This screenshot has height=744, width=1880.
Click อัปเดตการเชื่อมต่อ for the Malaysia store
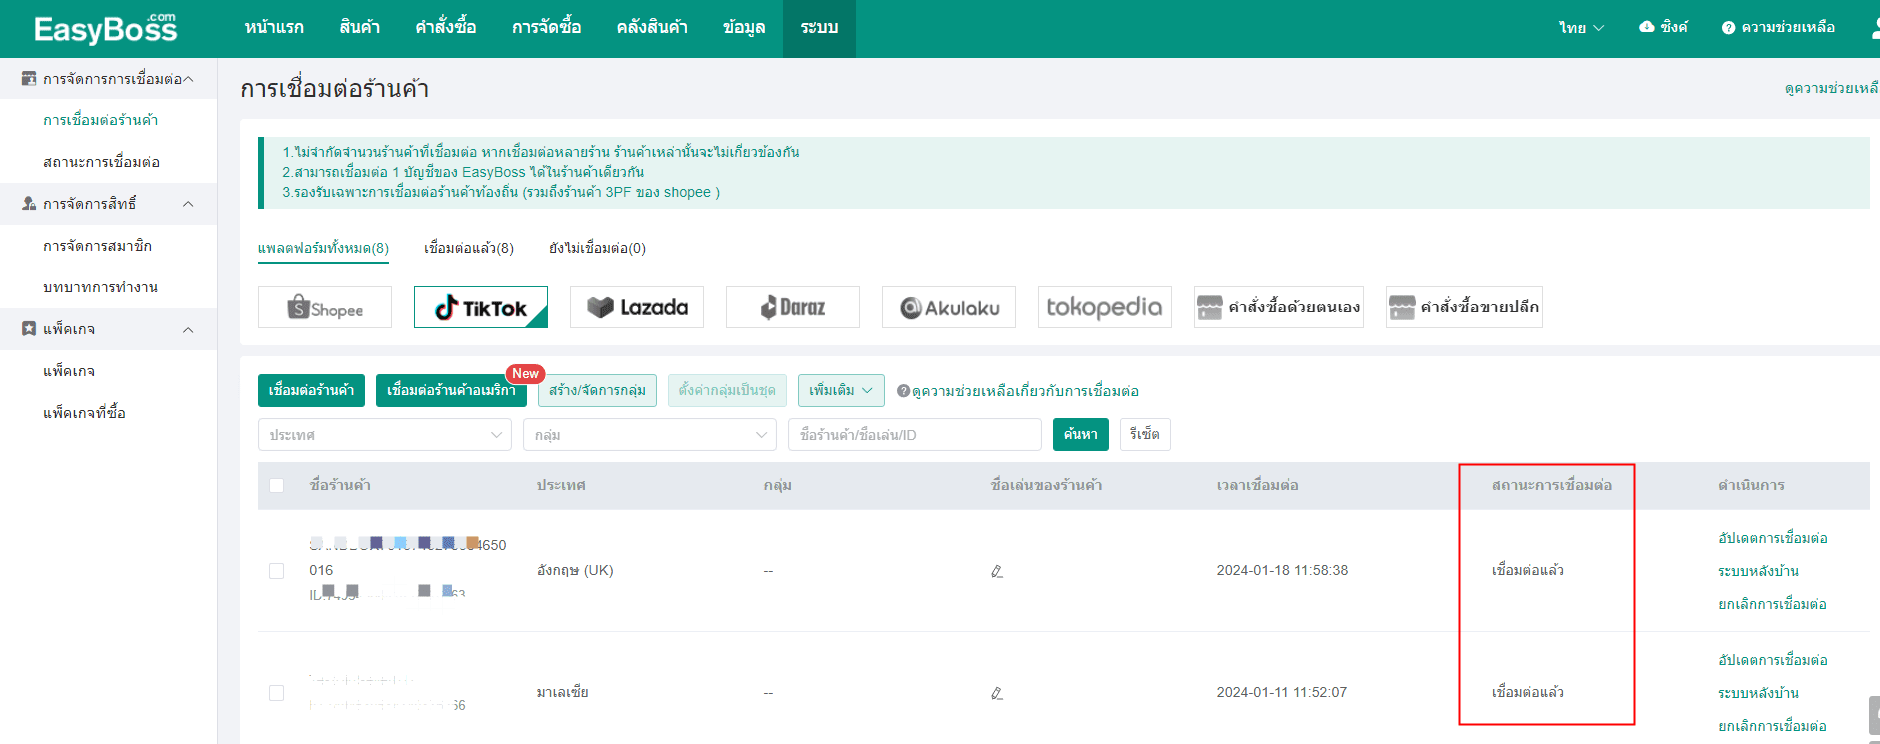coord(1773,660)
